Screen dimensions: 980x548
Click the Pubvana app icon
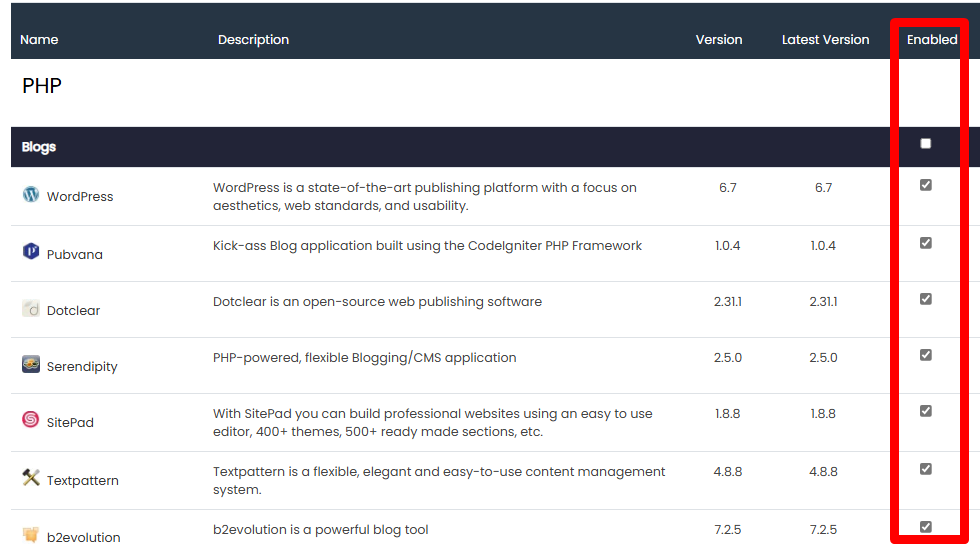pos(31,251)
